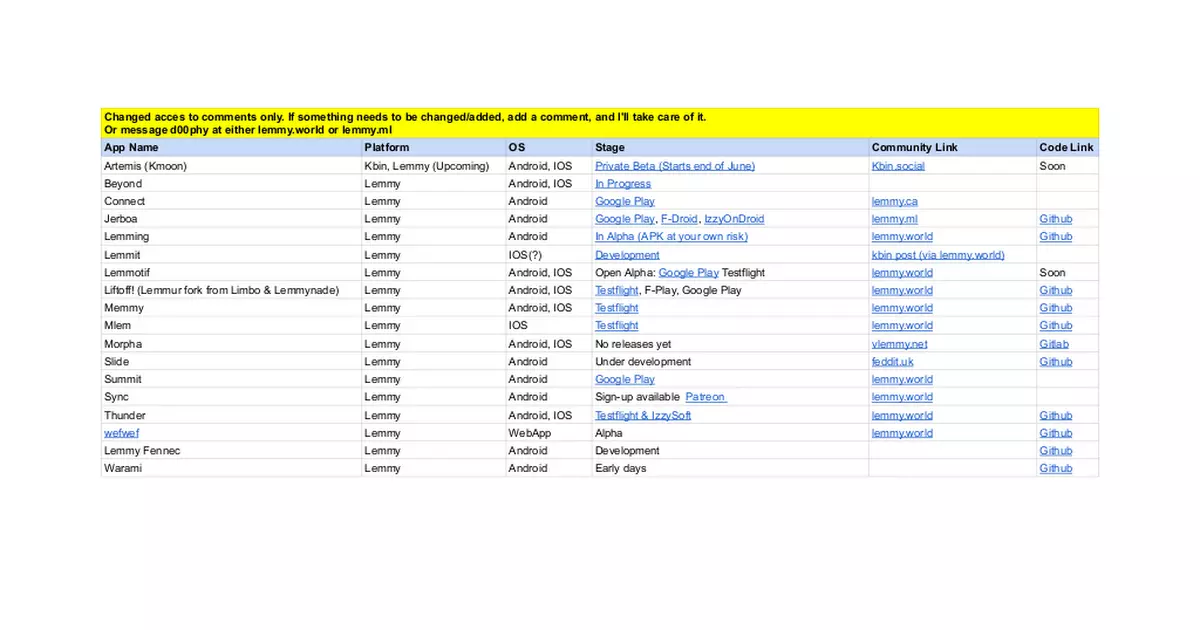Open Lemmotif's lemmy.world community link

902,272
